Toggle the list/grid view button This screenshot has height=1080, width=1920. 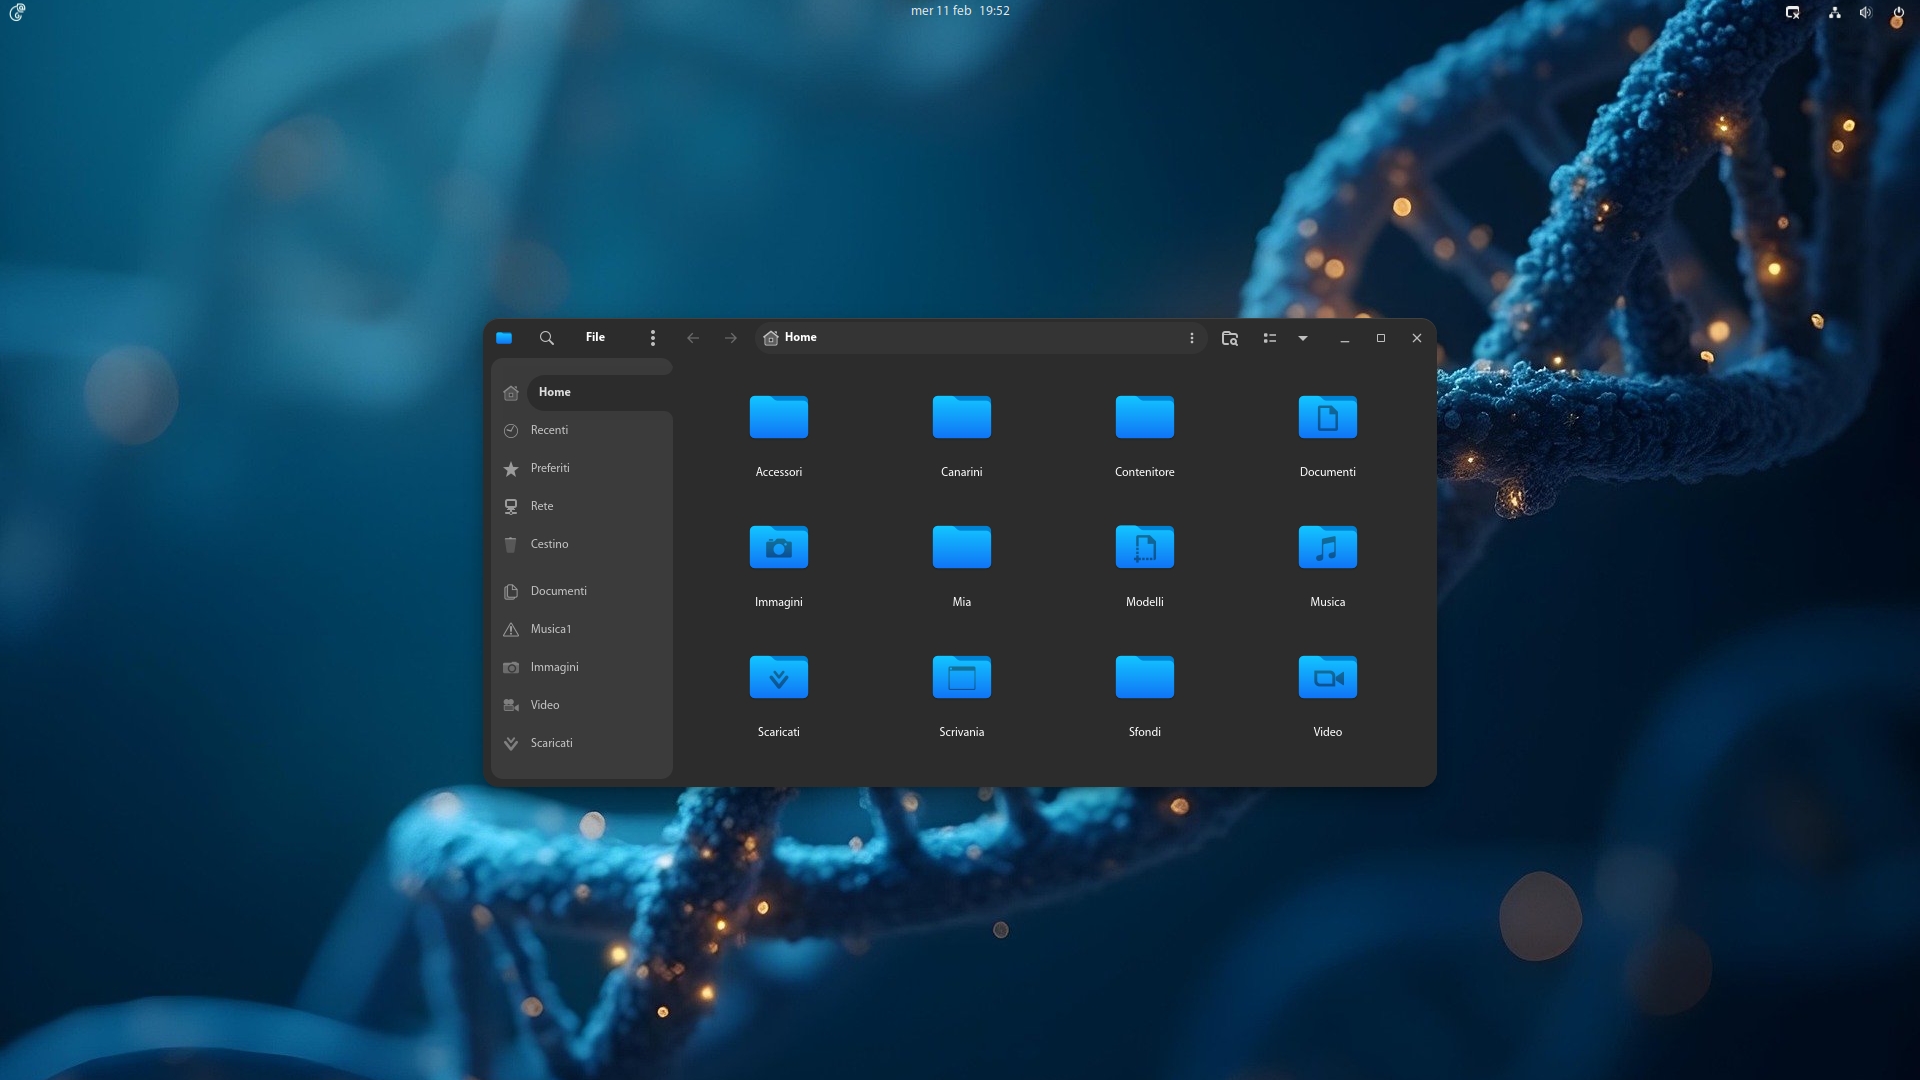[1269, 338]
